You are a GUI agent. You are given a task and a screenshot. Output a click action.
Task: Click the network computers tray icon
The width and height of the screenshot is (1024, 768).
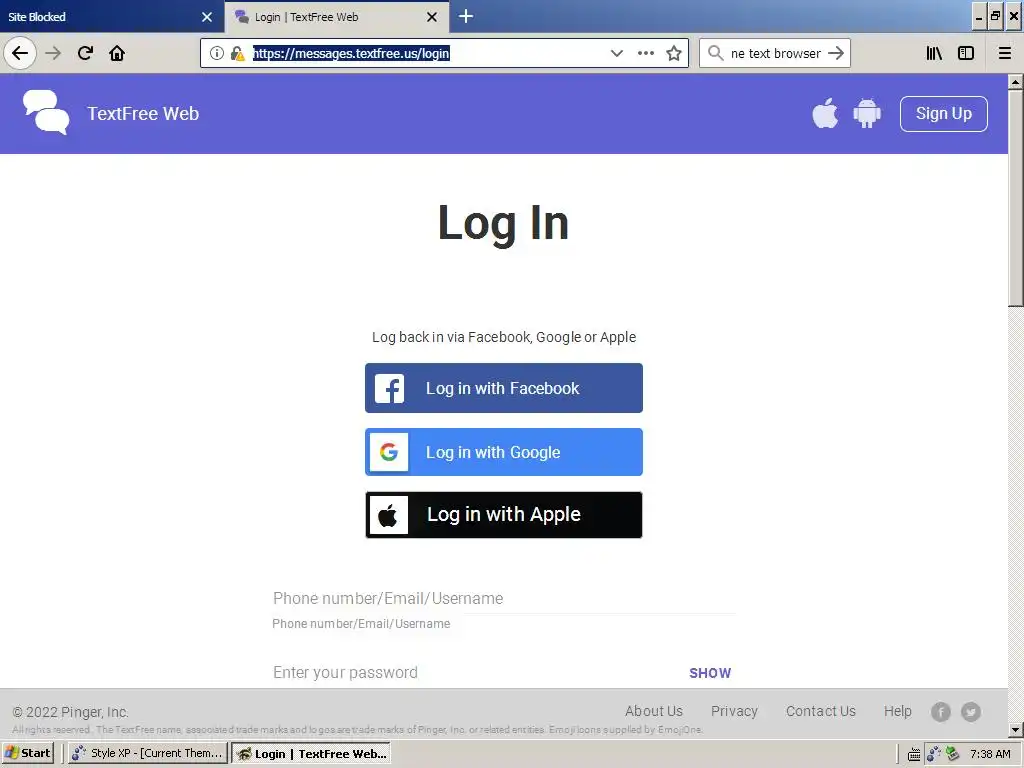tap(953, 754)
